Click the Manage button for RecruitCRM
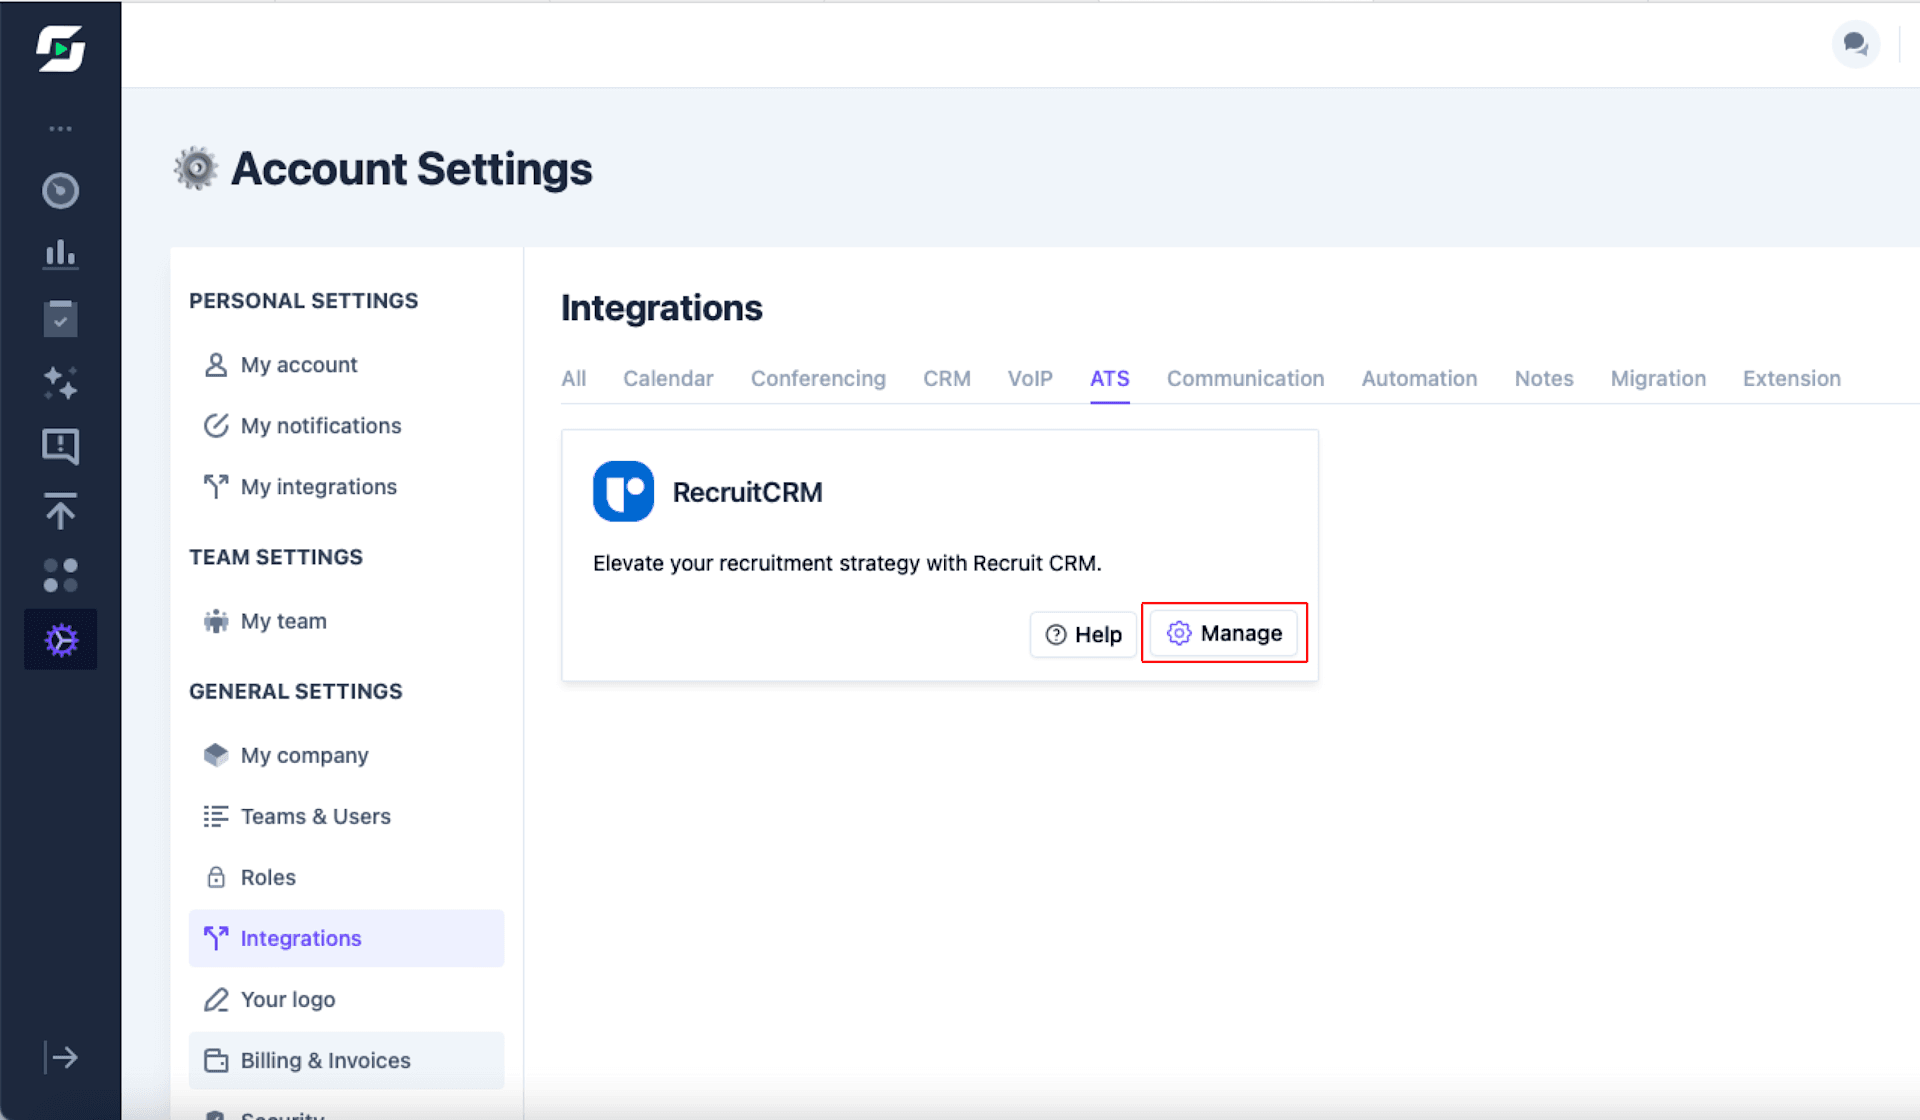This screenshot has height=1120, width=1920. click(x=1224, y=633)
